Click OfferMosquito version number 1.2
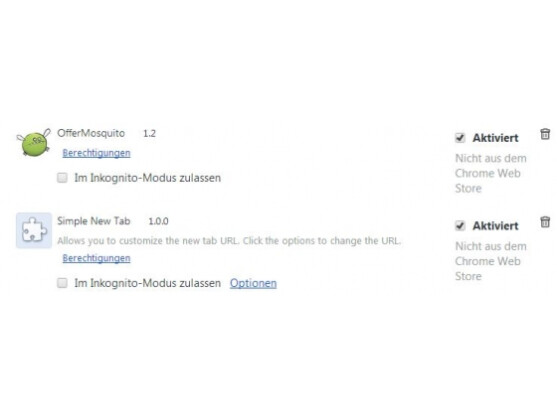The image size is (557, 418). [x=149, y=134]
